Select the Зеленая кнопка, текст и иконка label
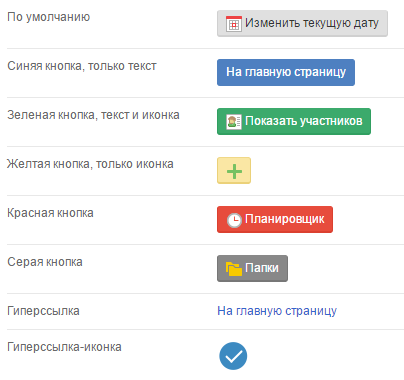Image resolution: width=404 pixels, height=380 pixels. coord(93,115)
